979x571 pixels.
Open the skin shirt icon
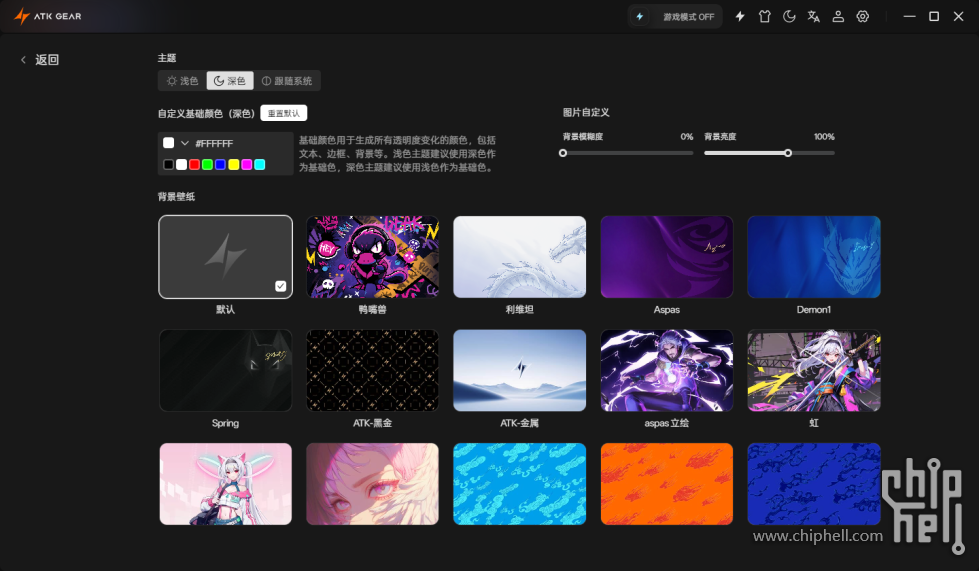pos(764,17)
